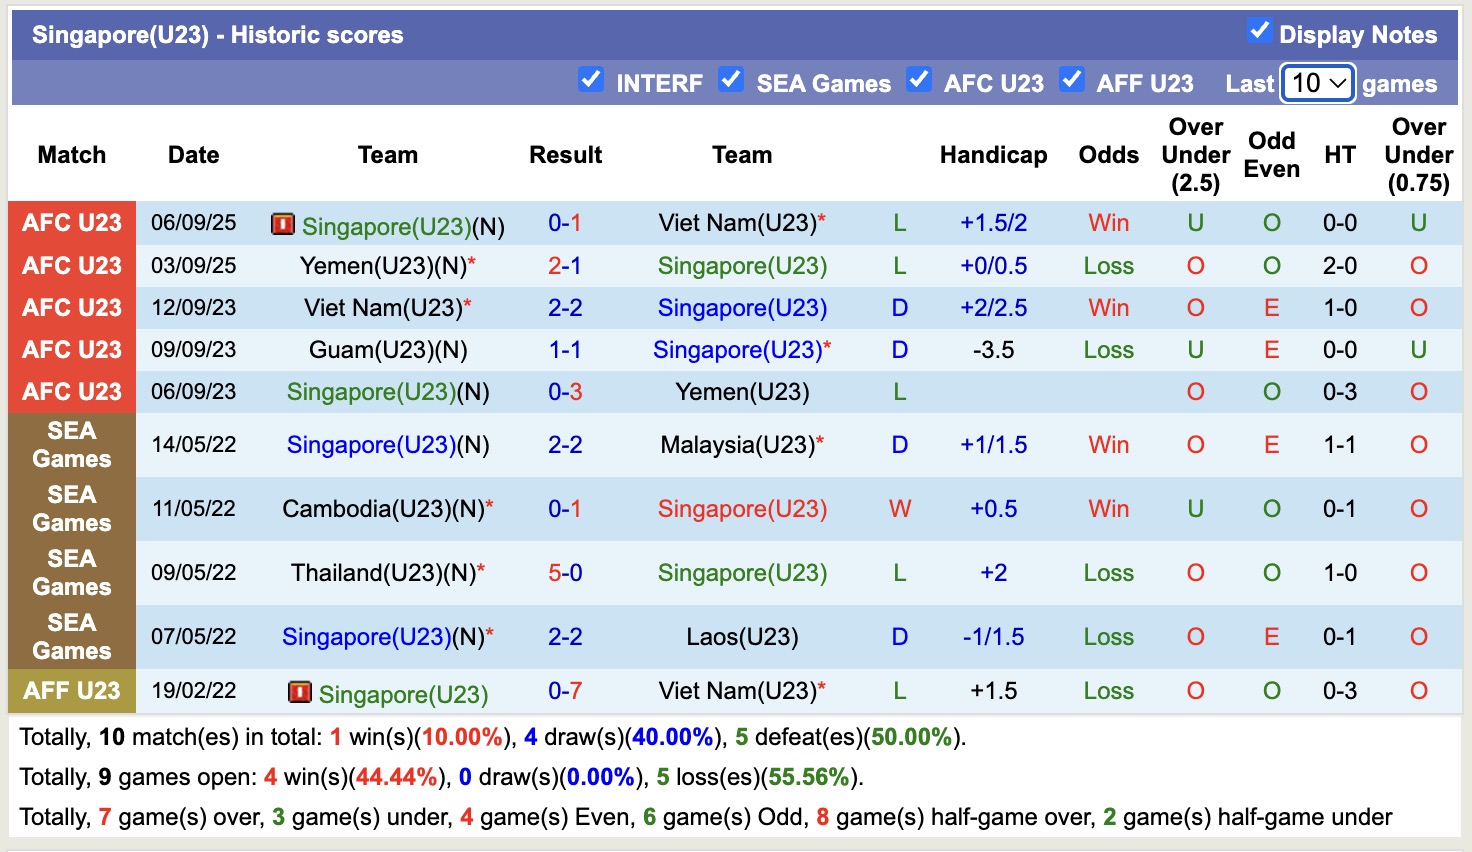Screen dimensions: 1472x852
Task: Open the 2-2 score from 12/09/23 match
Action: (x=565, y=308)
